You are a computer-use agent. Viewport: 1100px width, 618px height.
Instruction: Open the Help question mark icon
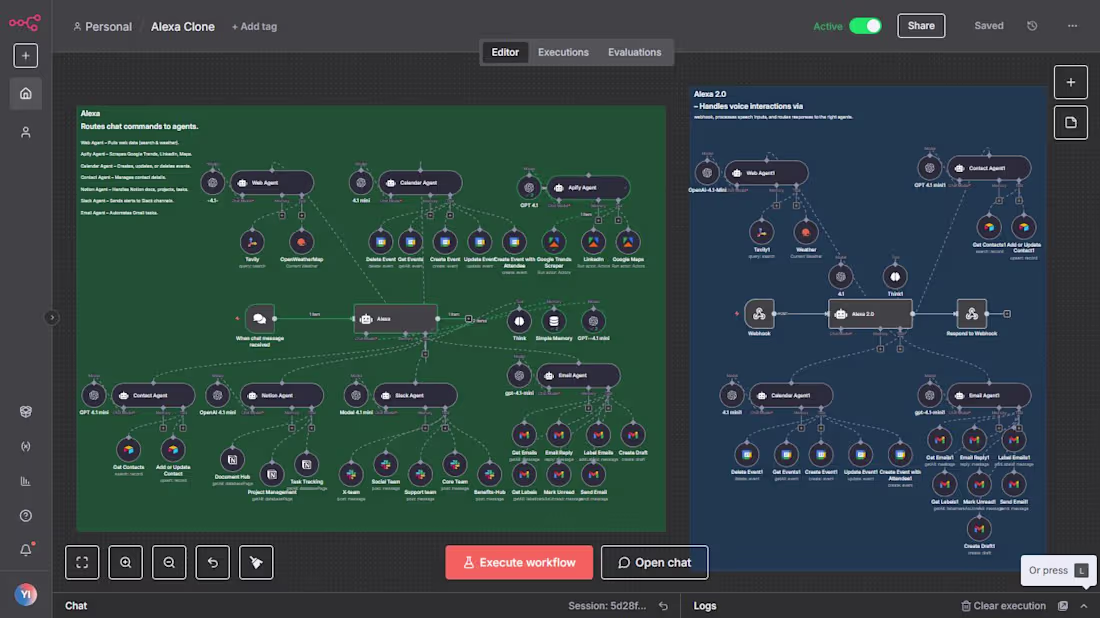click(25, 516)
